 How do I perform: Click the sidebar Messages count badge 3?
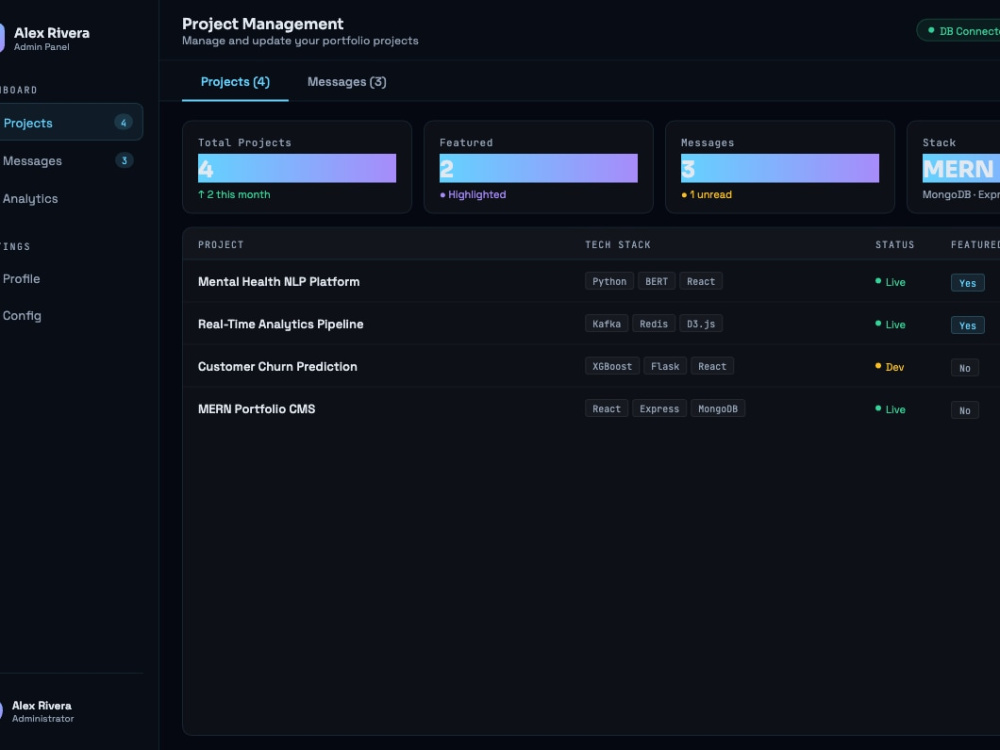click(124, 161)
